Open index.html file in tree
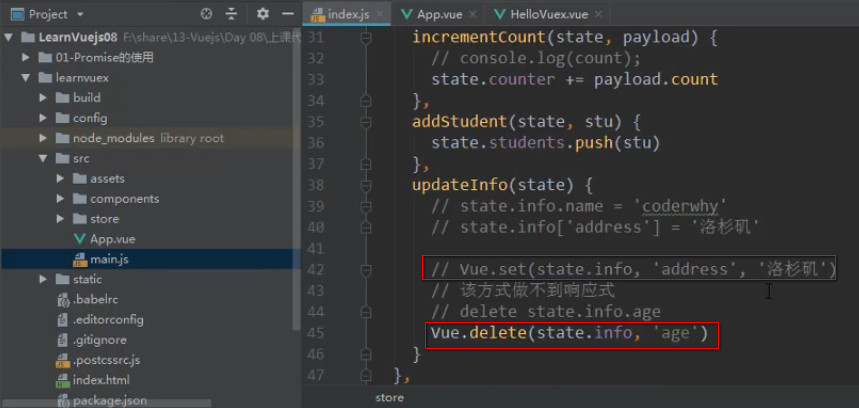Screen dimensions: 859x408 point(101,380)
